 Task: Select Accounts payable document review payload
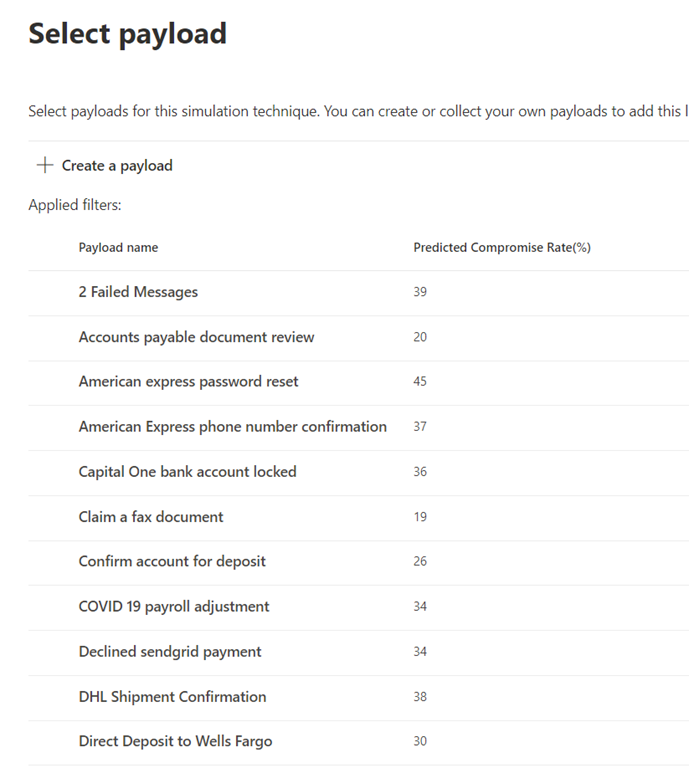click(196, 337)
